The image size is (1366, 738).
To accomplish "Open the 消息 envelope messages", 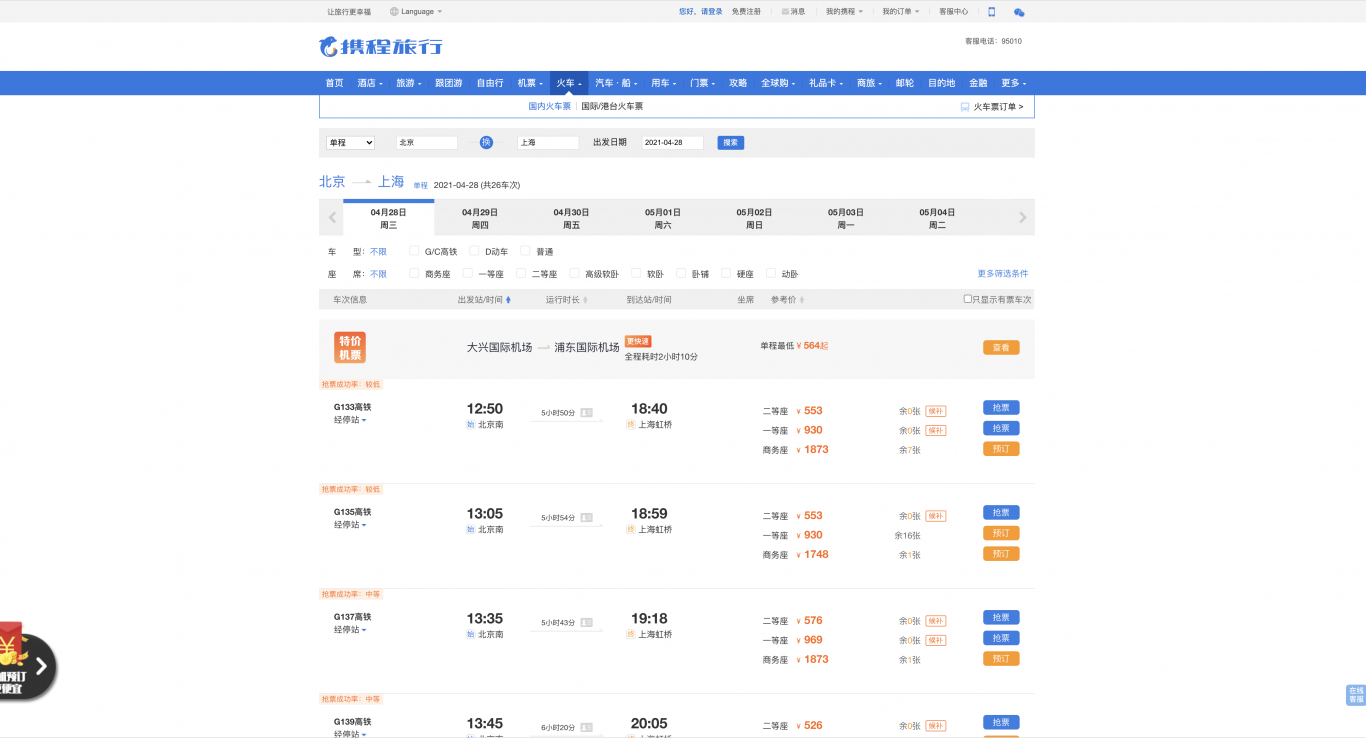I will [x=793, y=12].
